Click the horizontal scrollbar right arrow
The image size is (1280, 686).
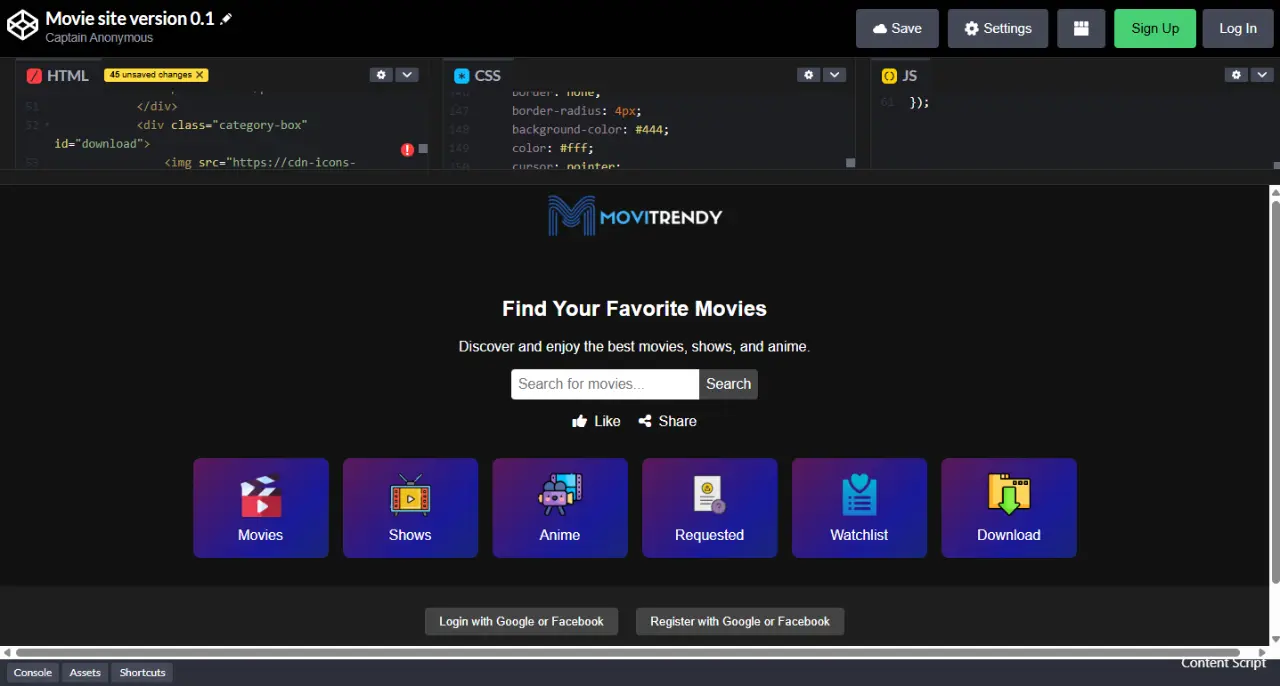1261,653
